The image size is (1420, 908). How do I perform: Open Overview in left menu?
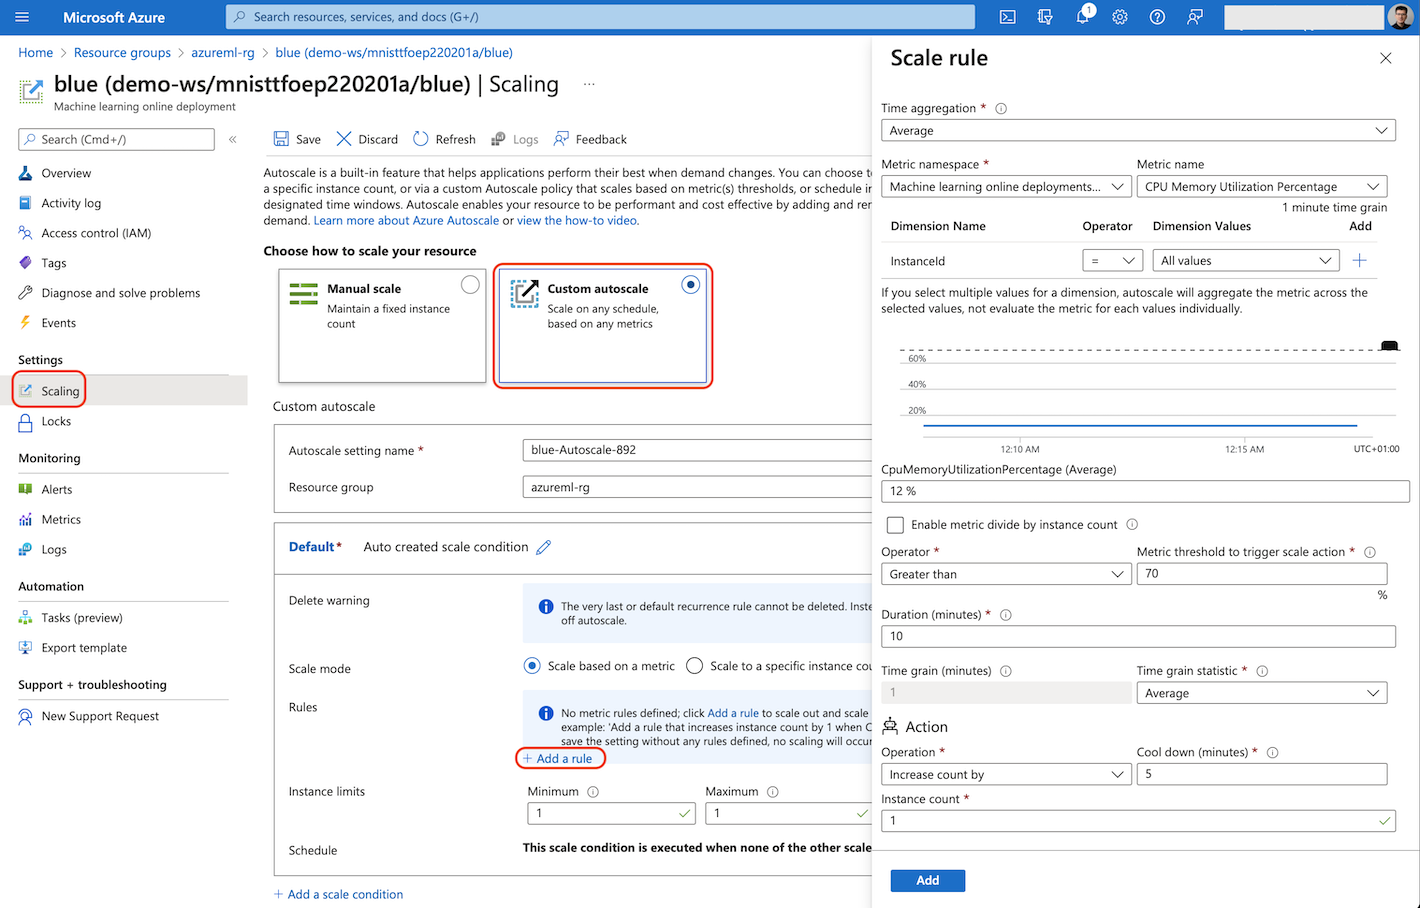click(66, 173)
